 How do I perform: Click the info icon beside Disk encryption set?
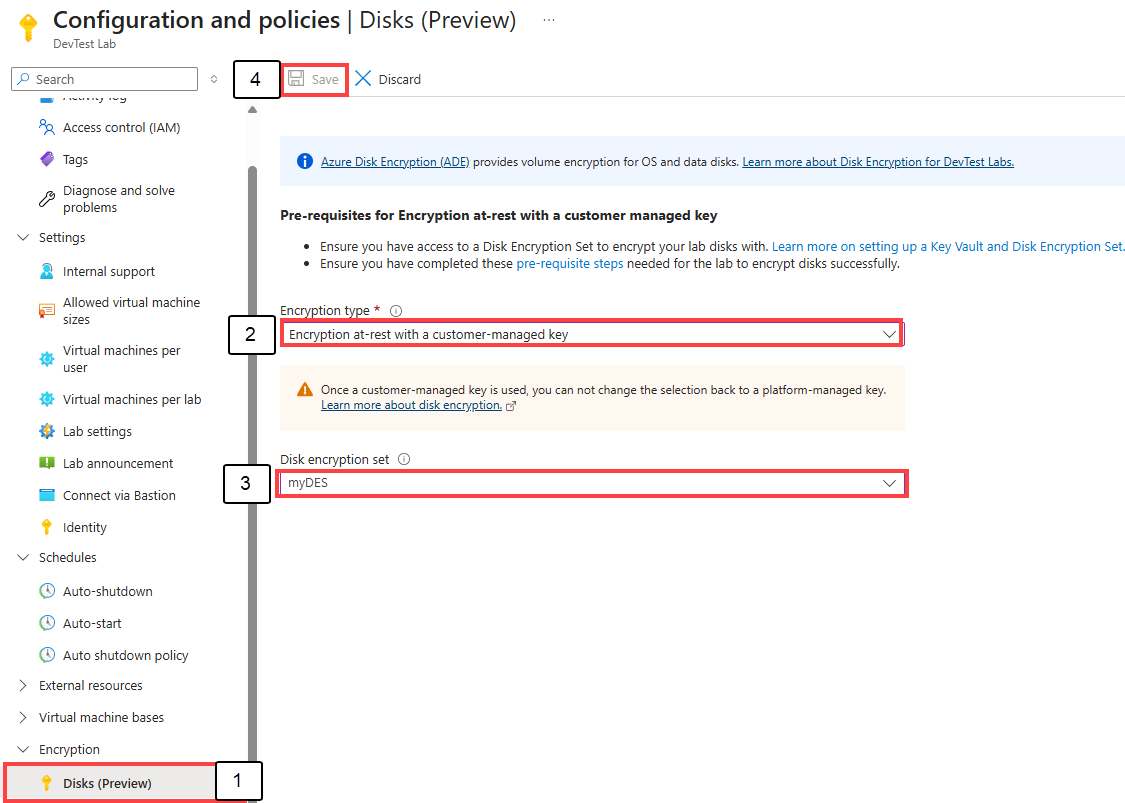pyautogui.click(x=404, y=459)
